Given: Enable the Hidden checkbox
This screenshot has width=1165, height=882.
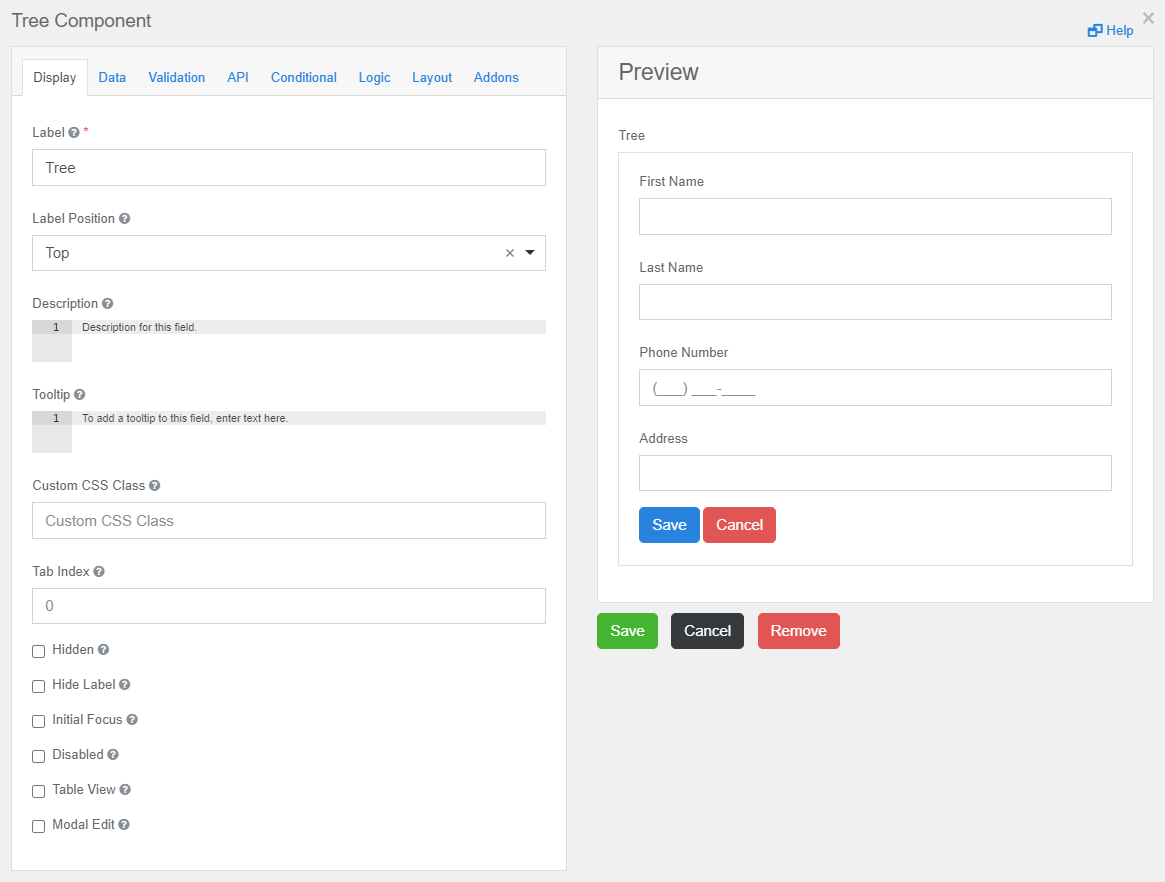Looking at the screenshot, I should 39,651.
